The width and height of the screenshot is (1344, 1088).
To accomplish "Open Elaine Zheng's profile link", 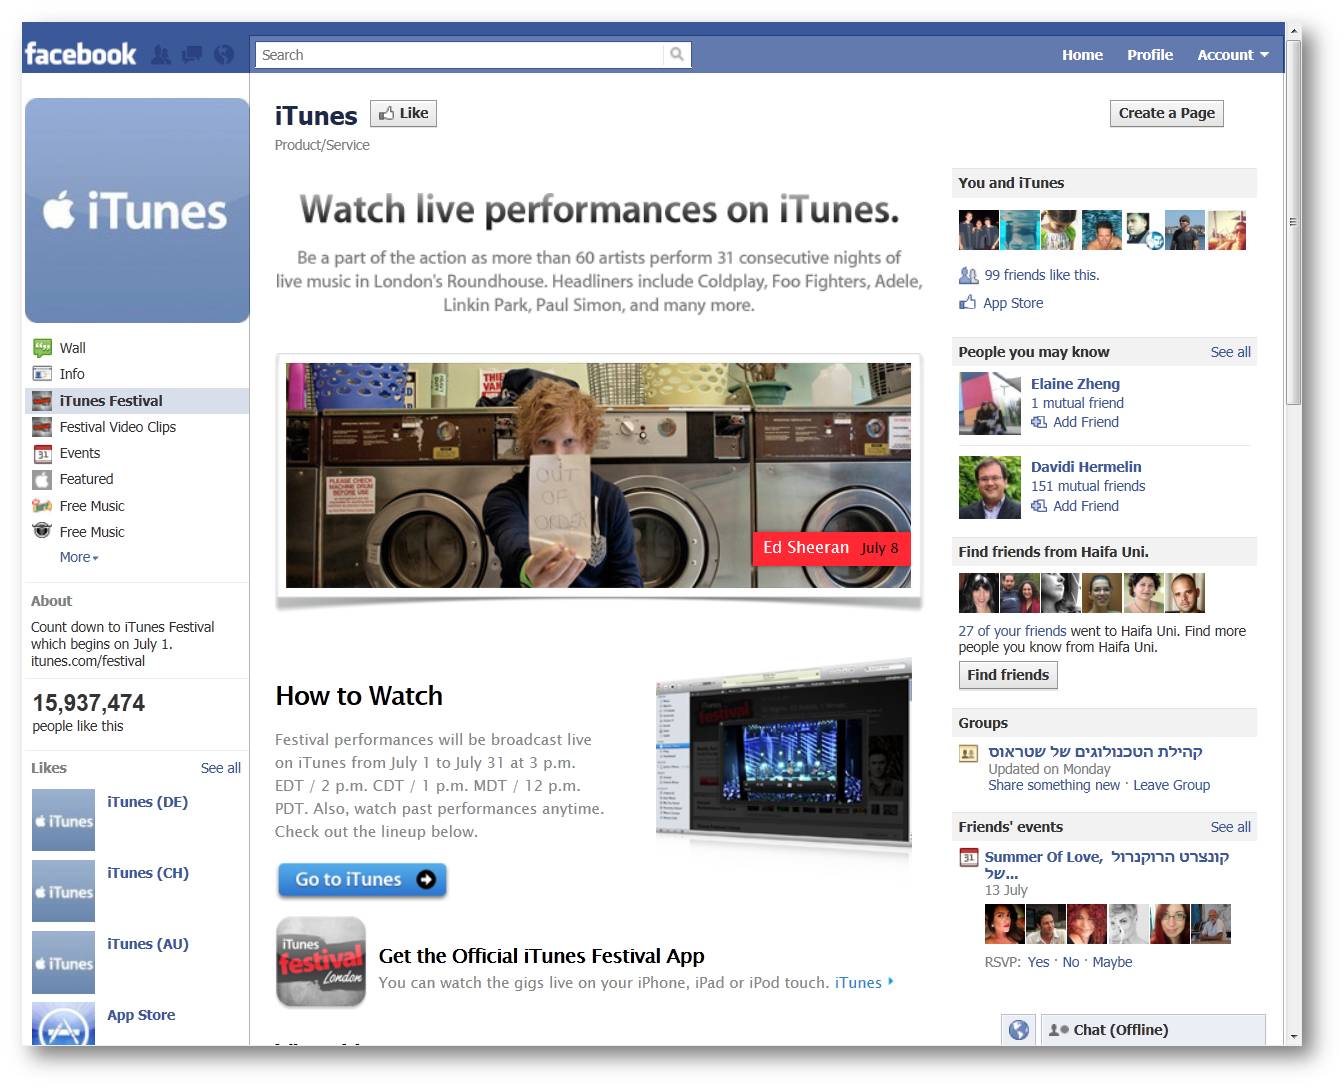I will click(1075, 384).
